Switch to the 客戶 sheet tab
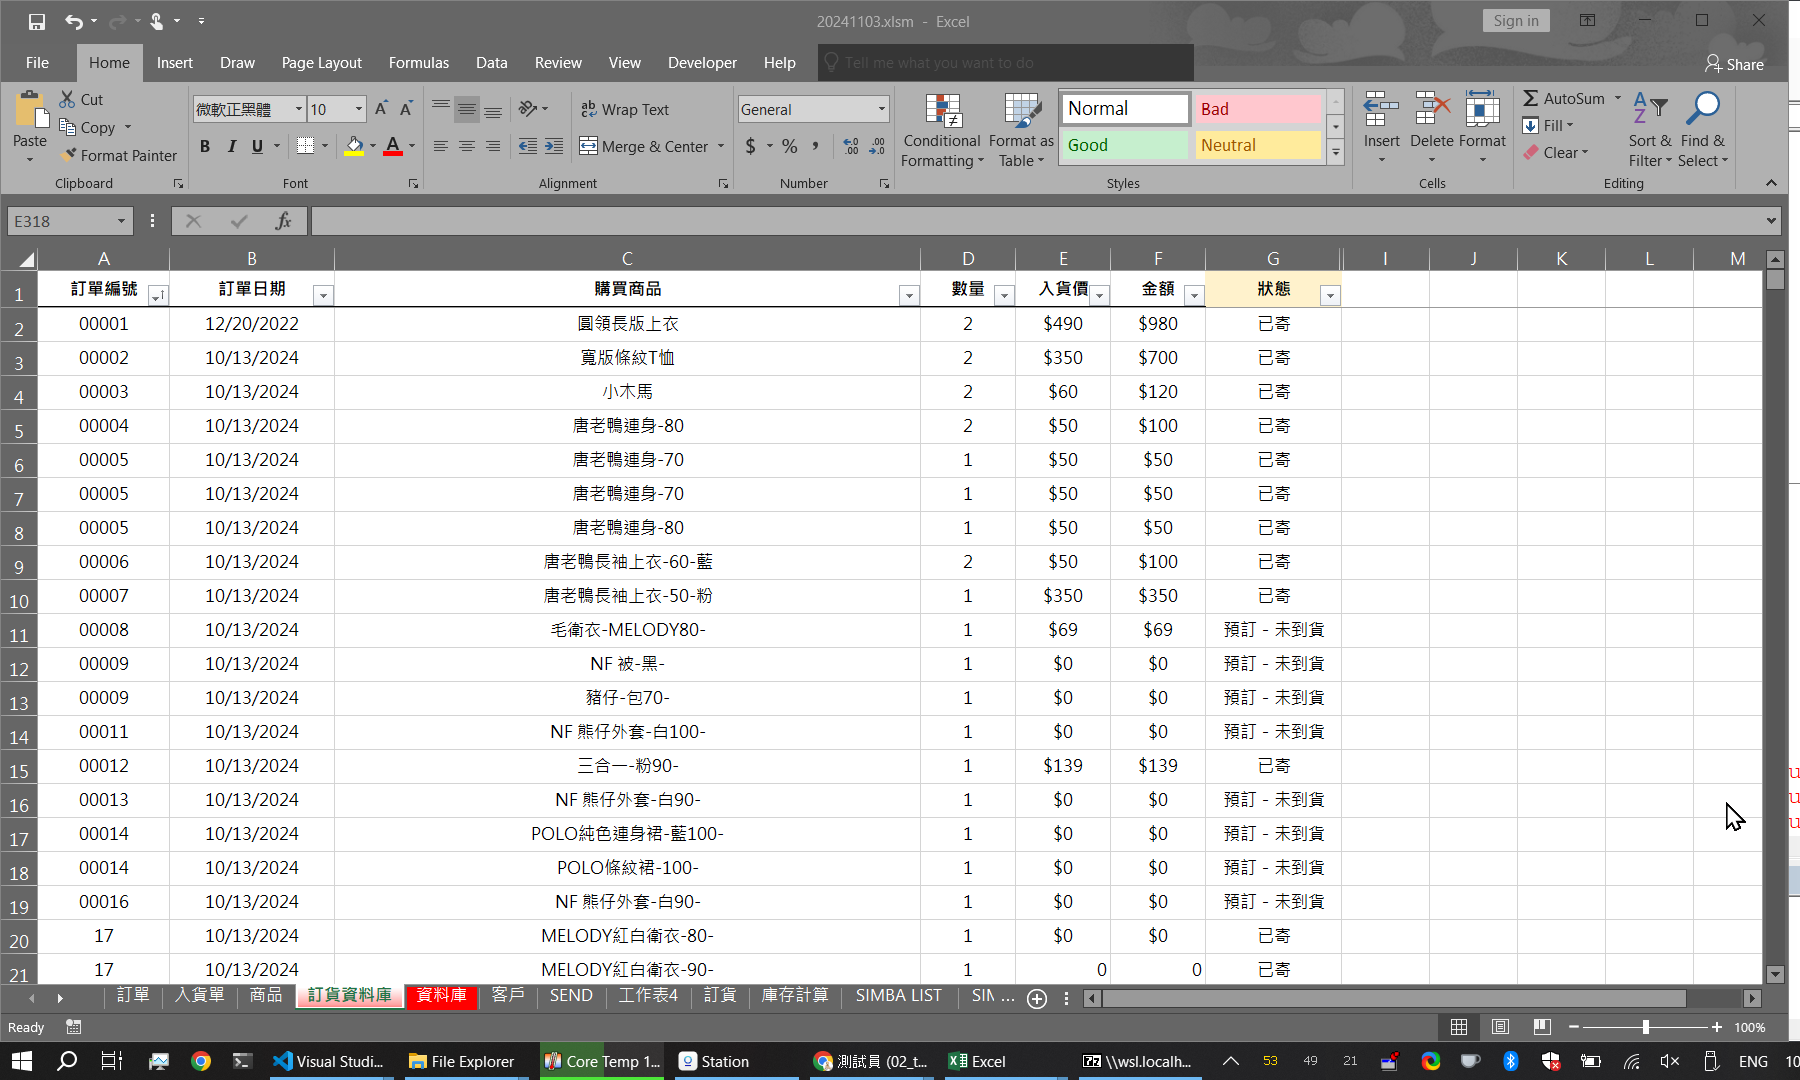The height and width of the screenshot is (1080, 1800). [x=508, y=995]
